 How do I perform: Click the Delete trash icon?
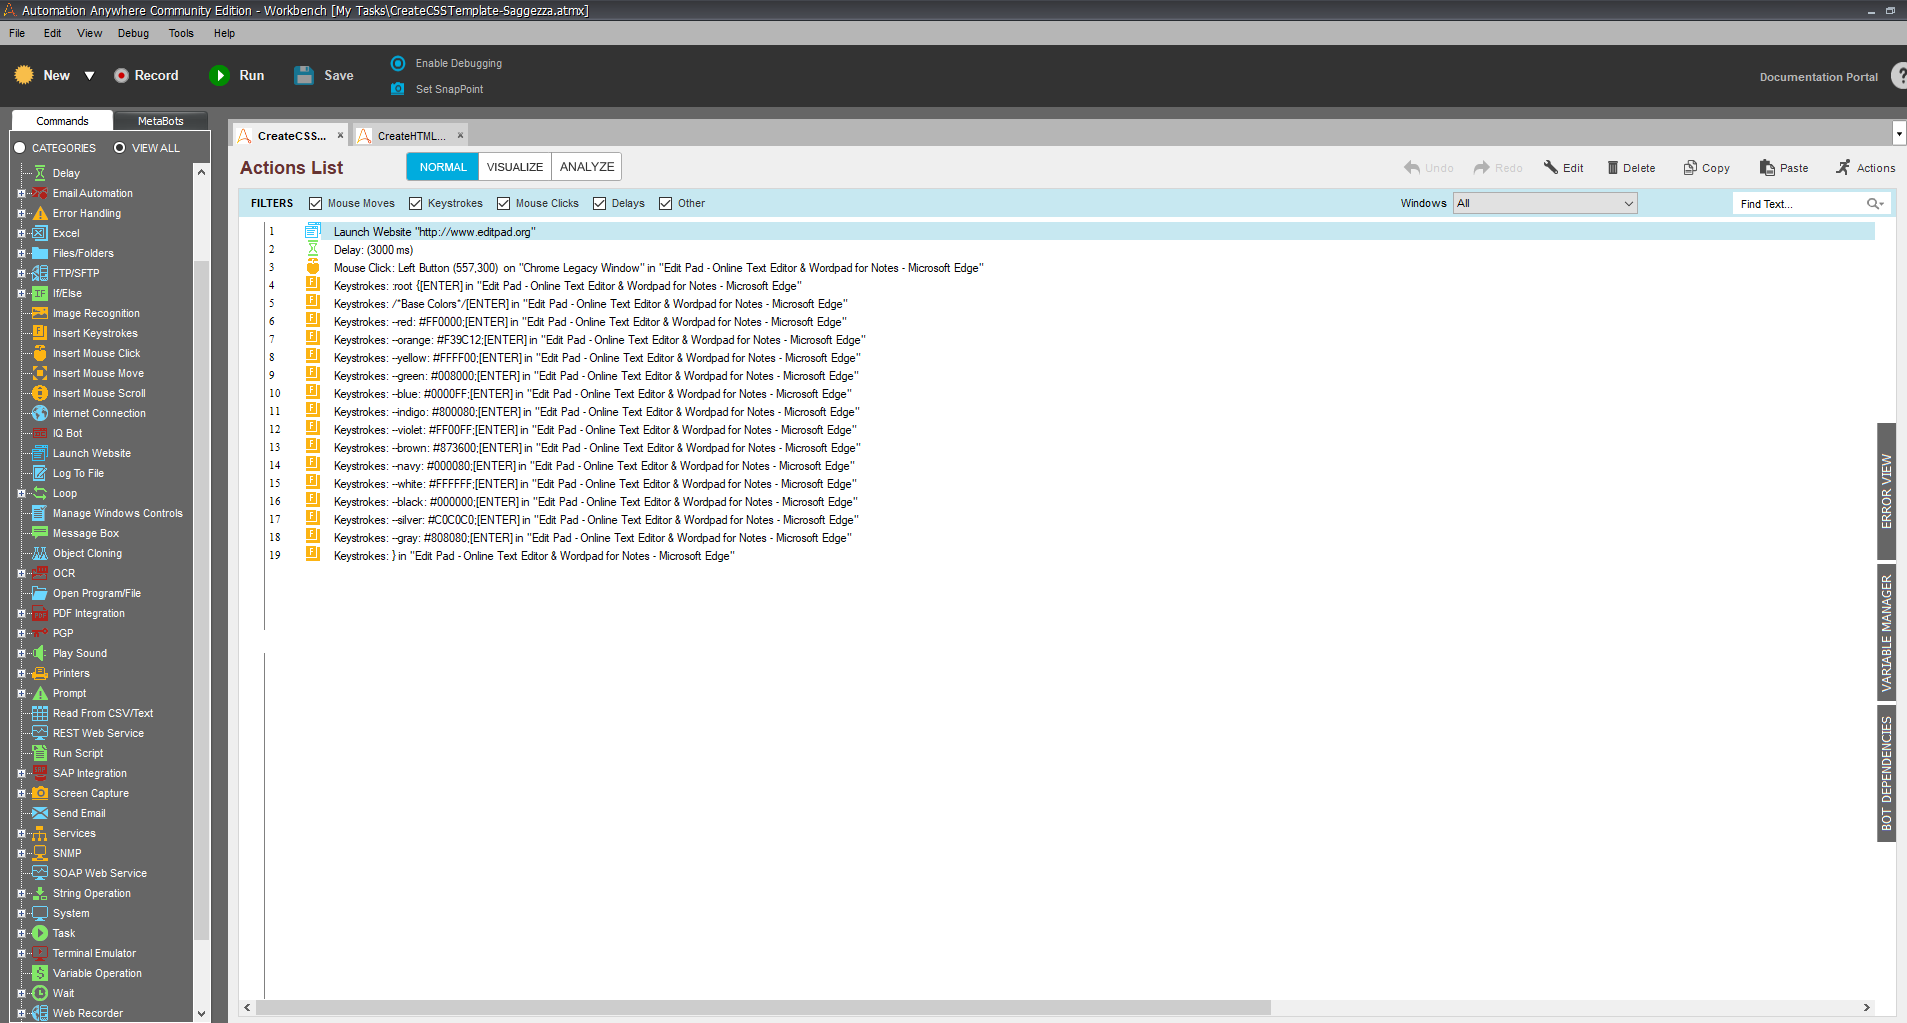pyautogui.click(x=1613, y=167)
